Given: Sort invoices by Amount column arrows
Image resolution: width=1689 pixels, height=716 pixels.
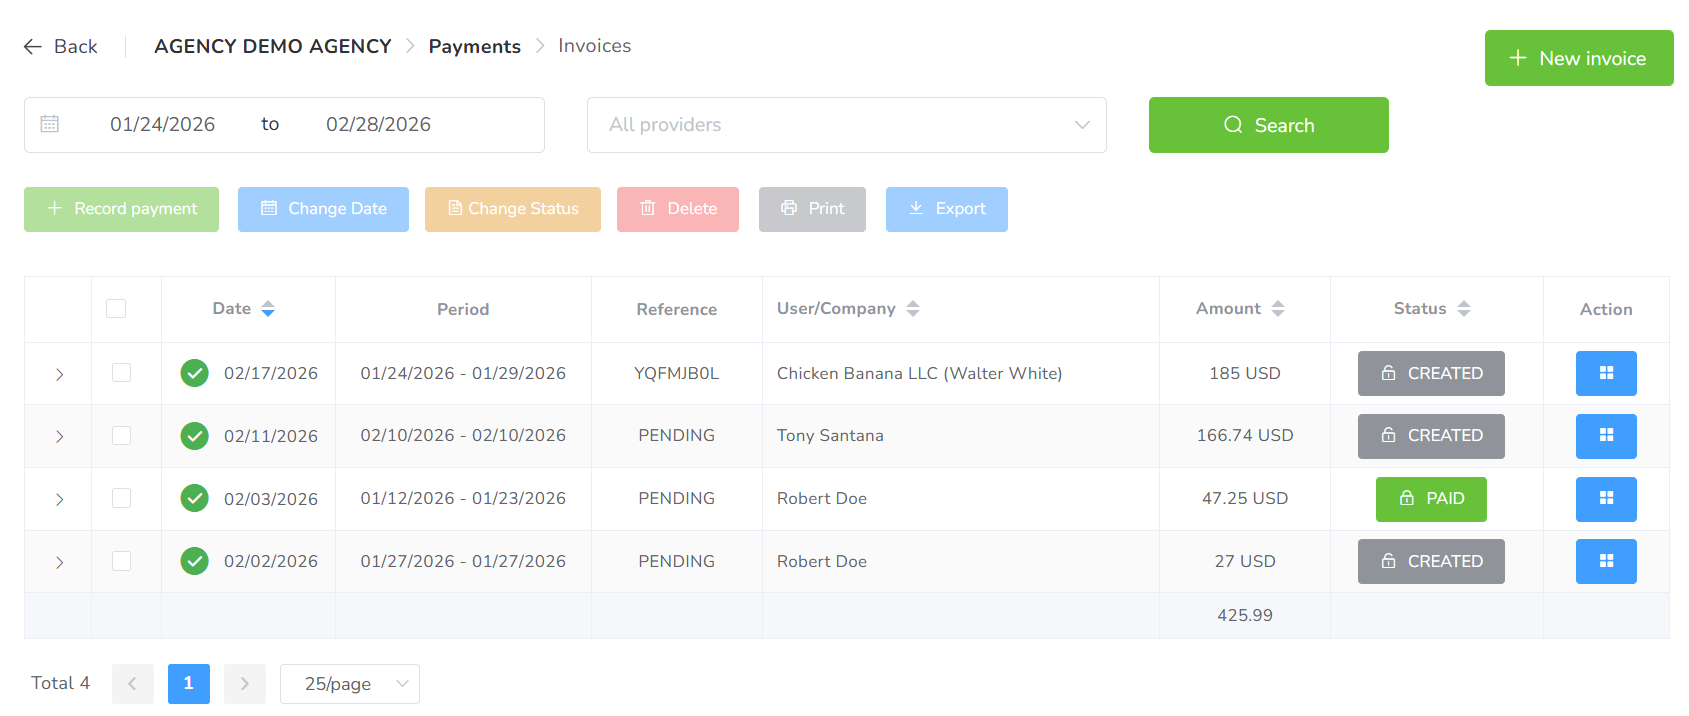Looking at the screenshot, I should 1277,309.
